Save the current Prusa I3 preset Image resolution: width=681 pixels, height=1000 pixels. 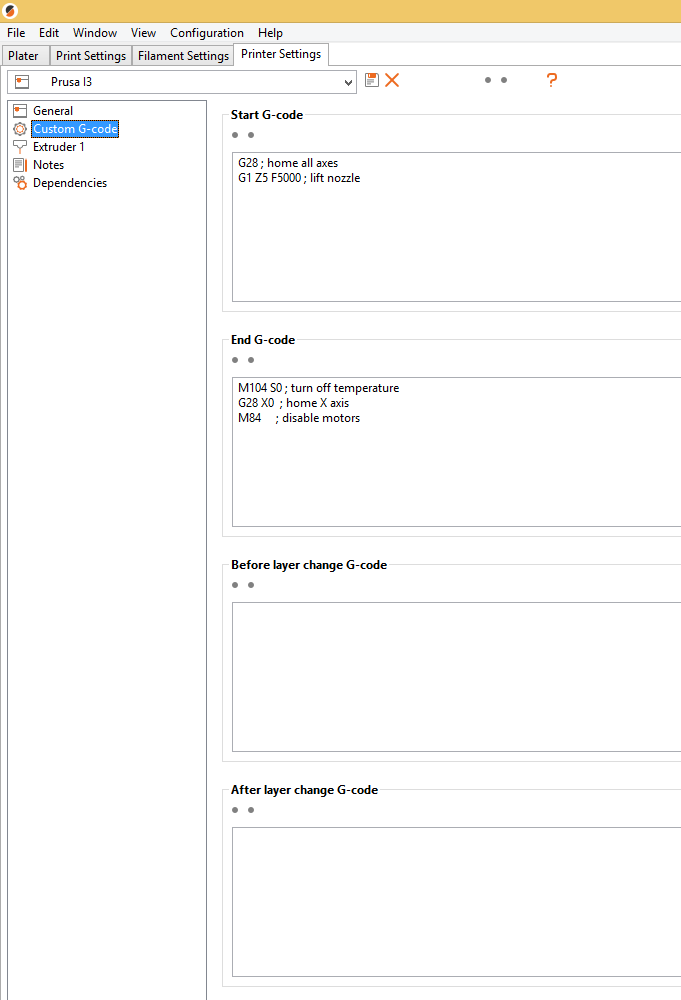[x=372, y=80]
